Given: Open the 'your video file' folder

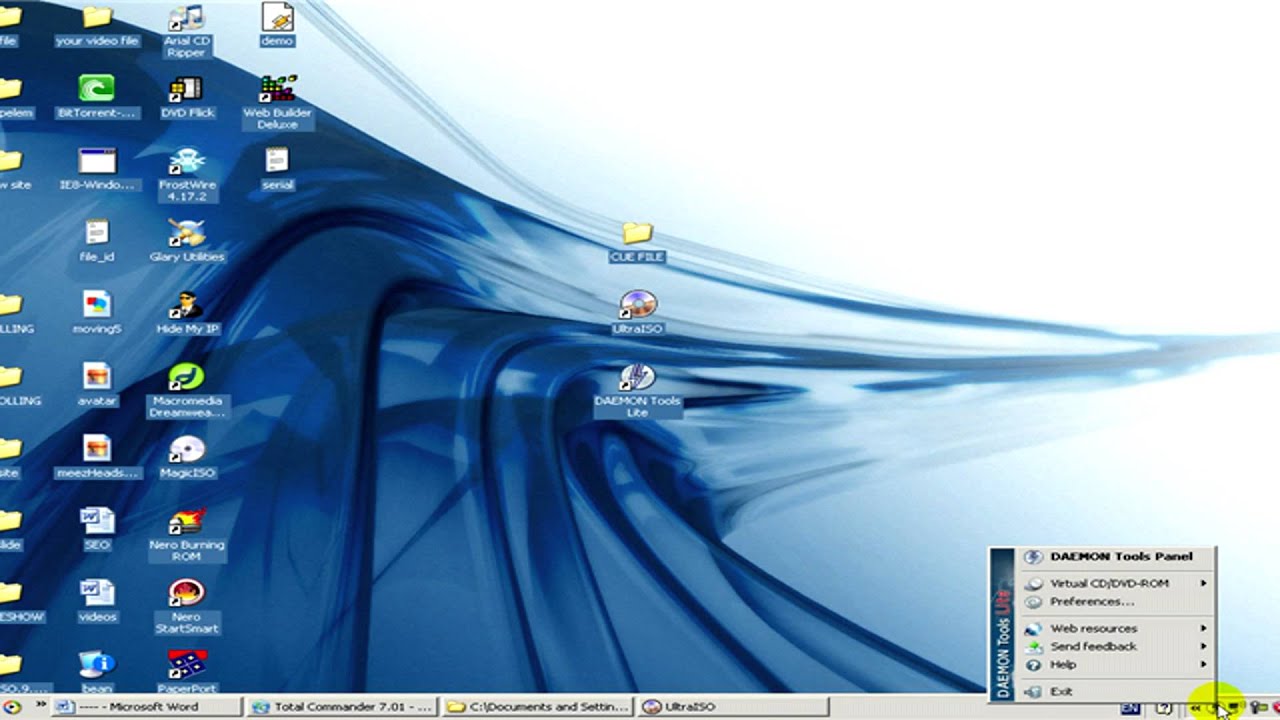Looking at the screenshot, I should tap(97, 26).
